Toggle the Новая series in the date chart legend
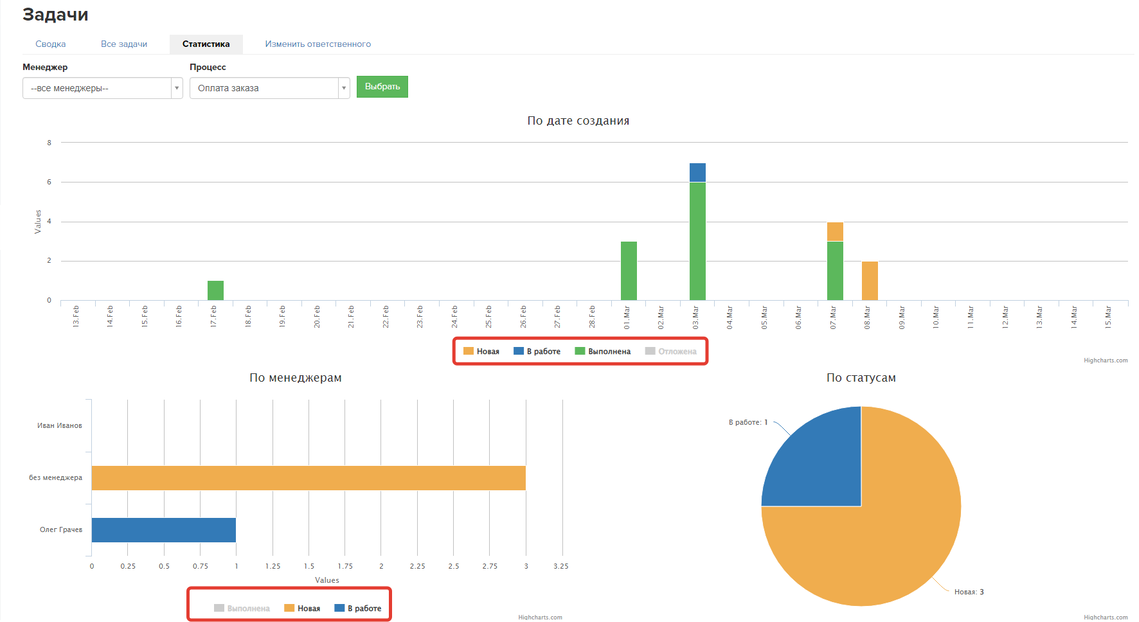 [x=481, y=351]
